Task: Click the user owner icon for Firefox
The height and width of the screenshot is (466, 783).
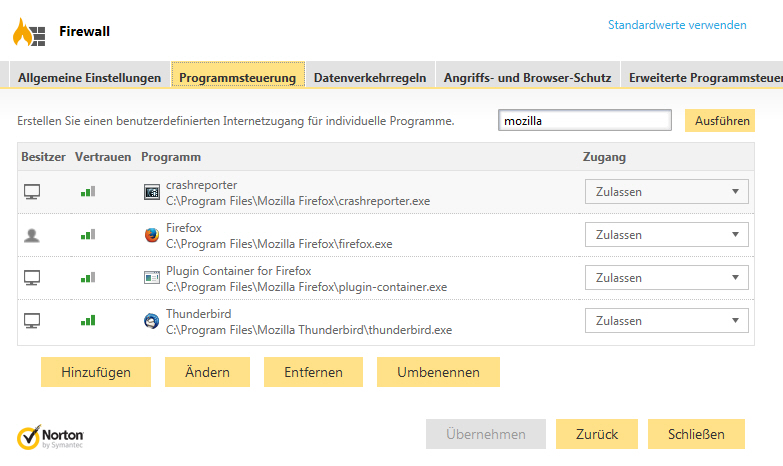Action: (32, 235)
